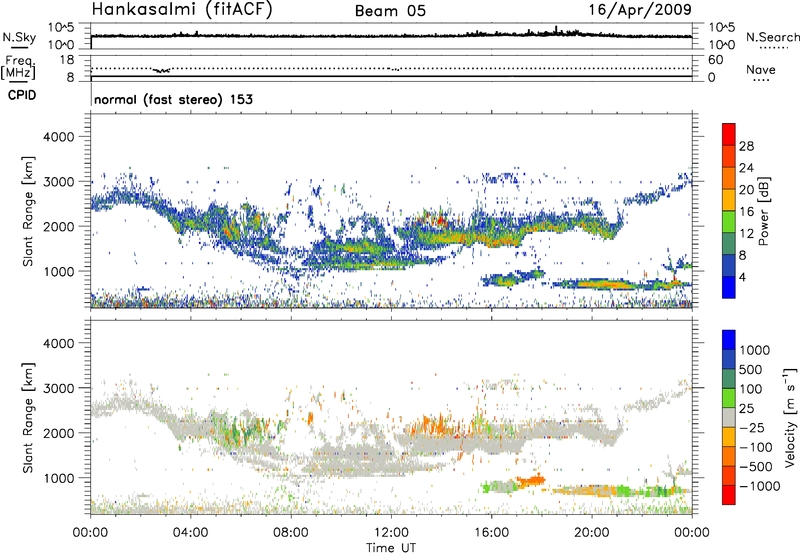This screenshot has height=554, width=800.
Task: Click the light green 12–16 dB Power segment
Action: (729, 222)
